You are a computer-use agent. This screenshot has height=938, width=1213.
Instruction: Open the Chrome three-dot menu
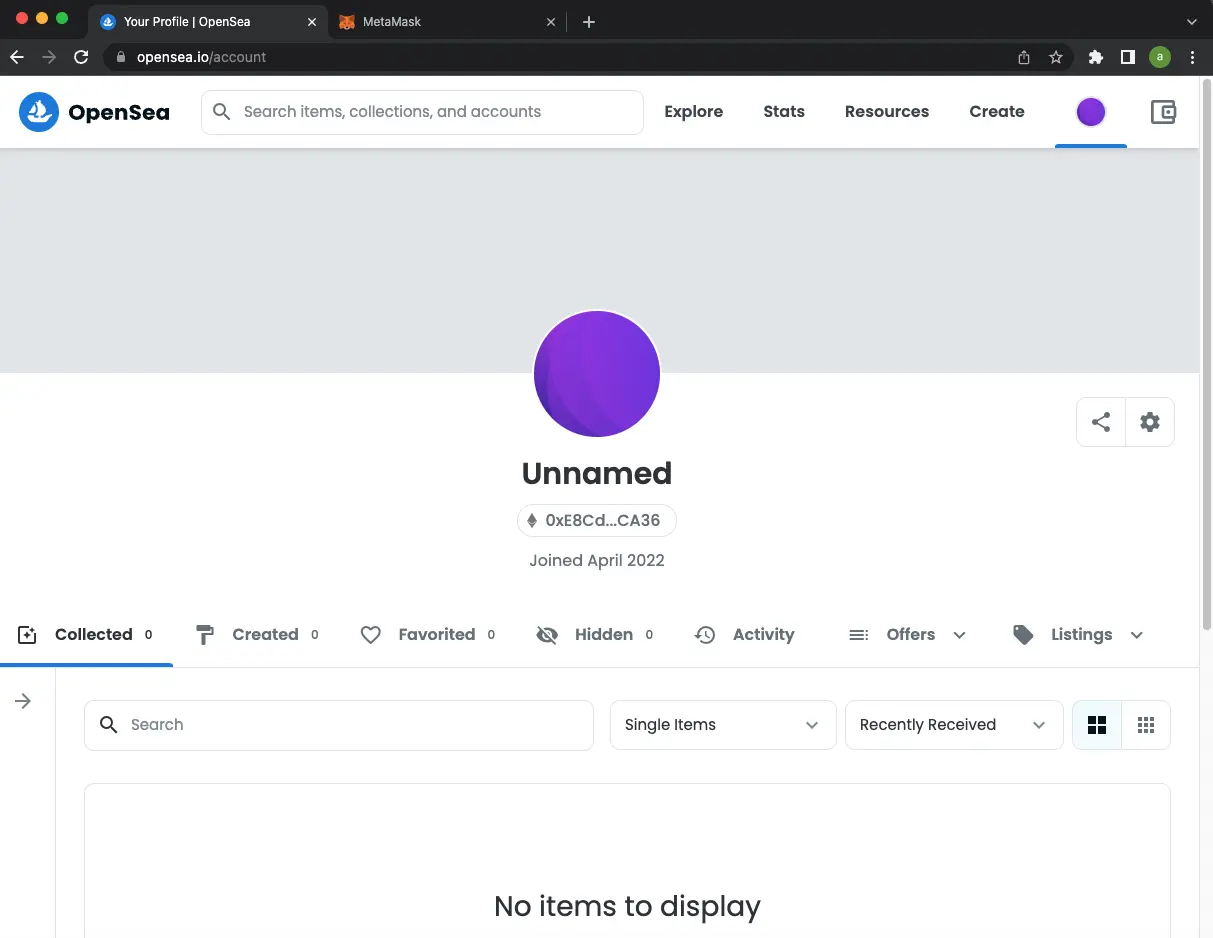1193,57
